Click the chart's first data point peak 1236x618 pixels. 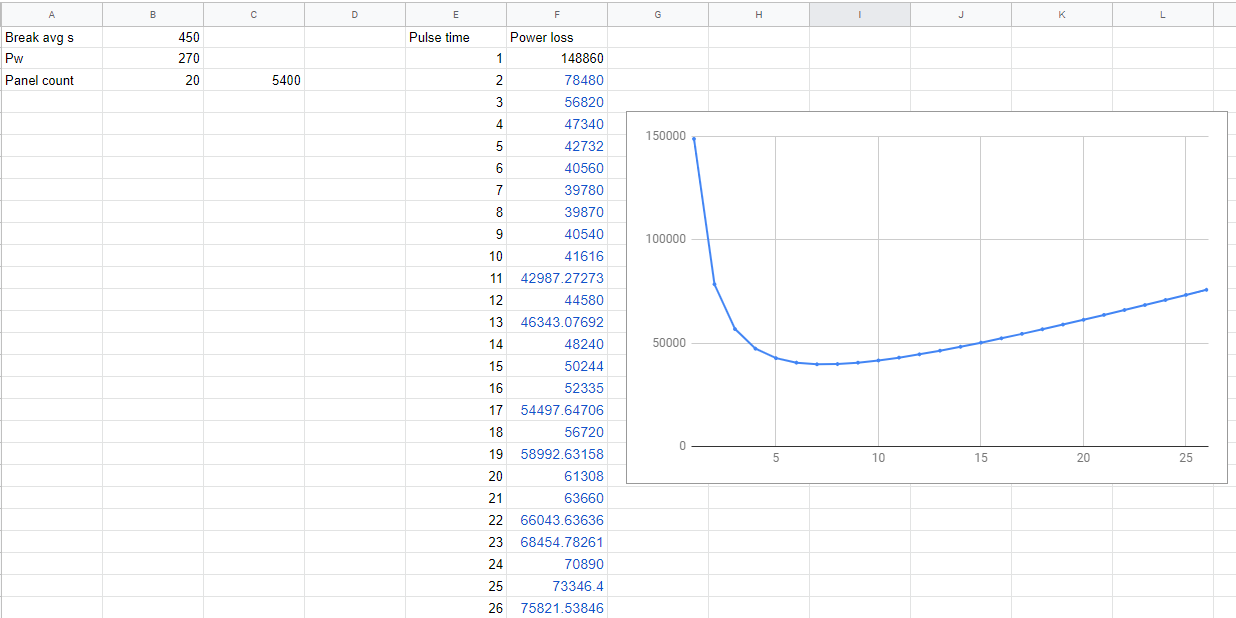[694, 139]
